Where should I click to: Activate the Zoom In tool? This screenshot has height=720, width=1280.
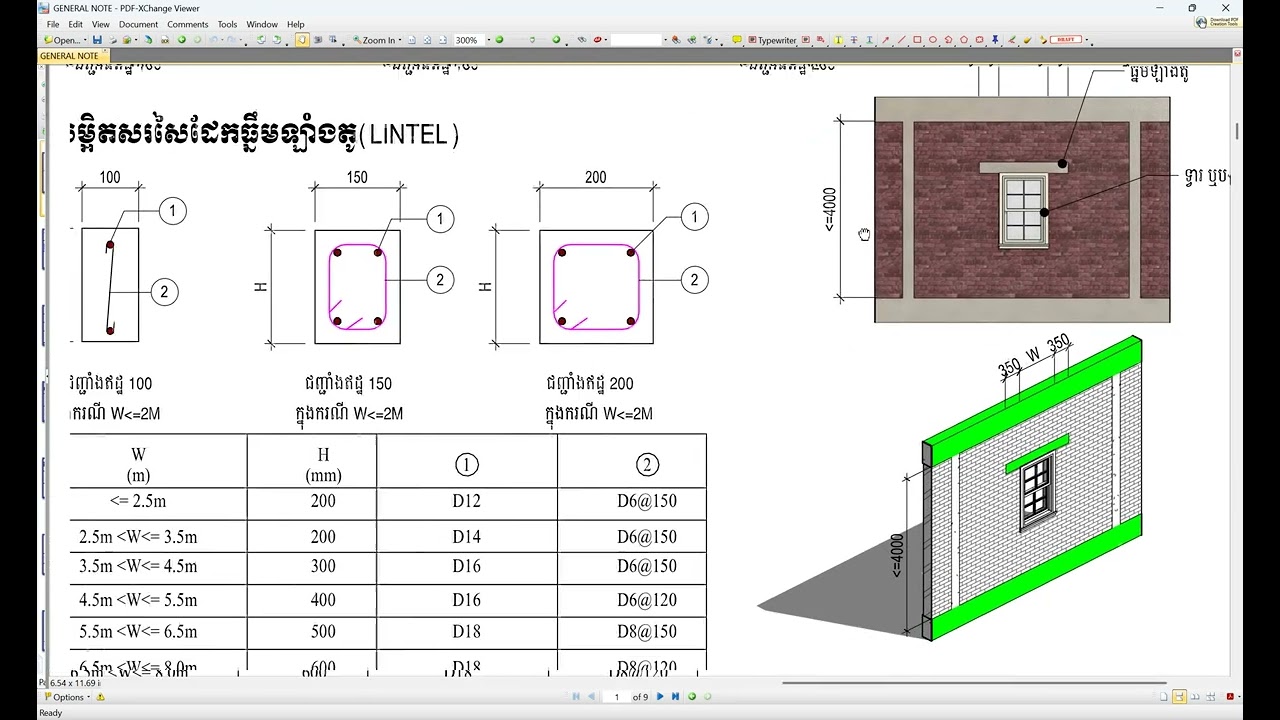pyautogui.click(x=375, y=40)
